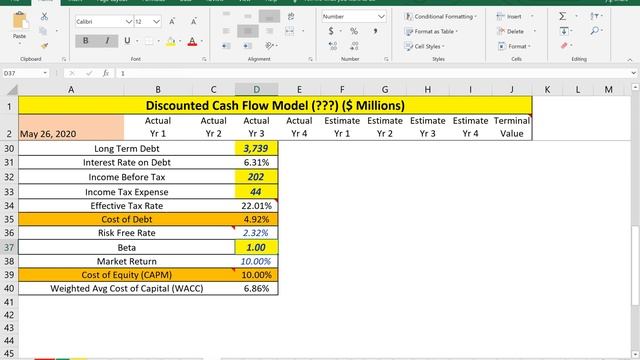640x360 pixels.
Task: Toggle Bold formatting
Action: coord(86,41)
